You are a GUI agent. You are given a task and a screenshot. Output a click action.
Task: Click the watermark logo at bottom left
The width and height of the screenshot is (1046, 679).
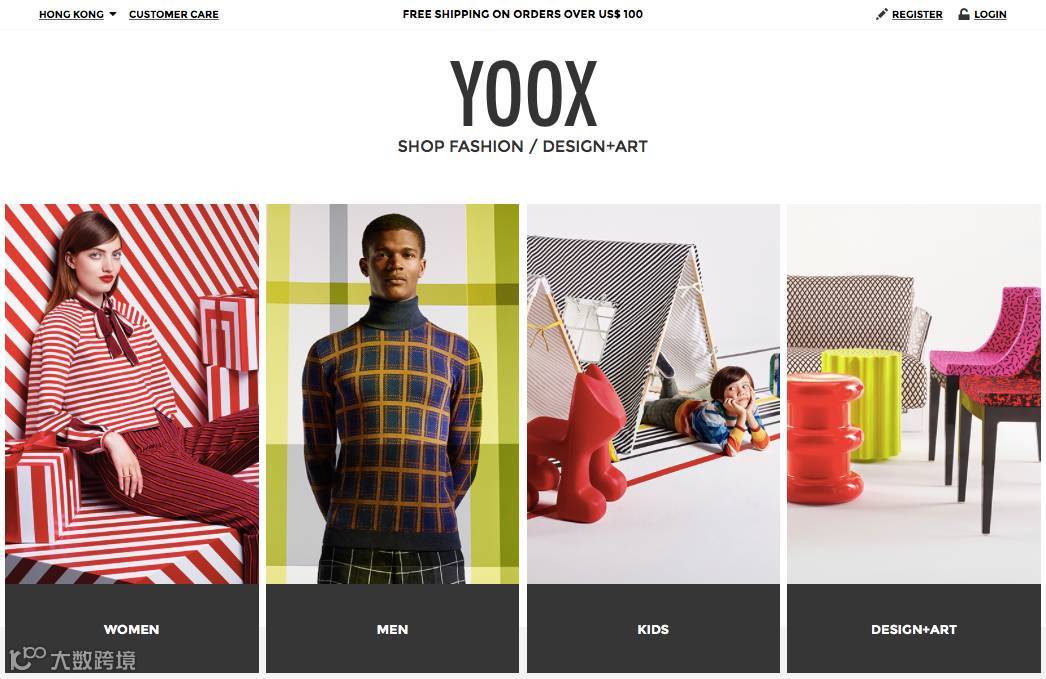click(72, 659)
